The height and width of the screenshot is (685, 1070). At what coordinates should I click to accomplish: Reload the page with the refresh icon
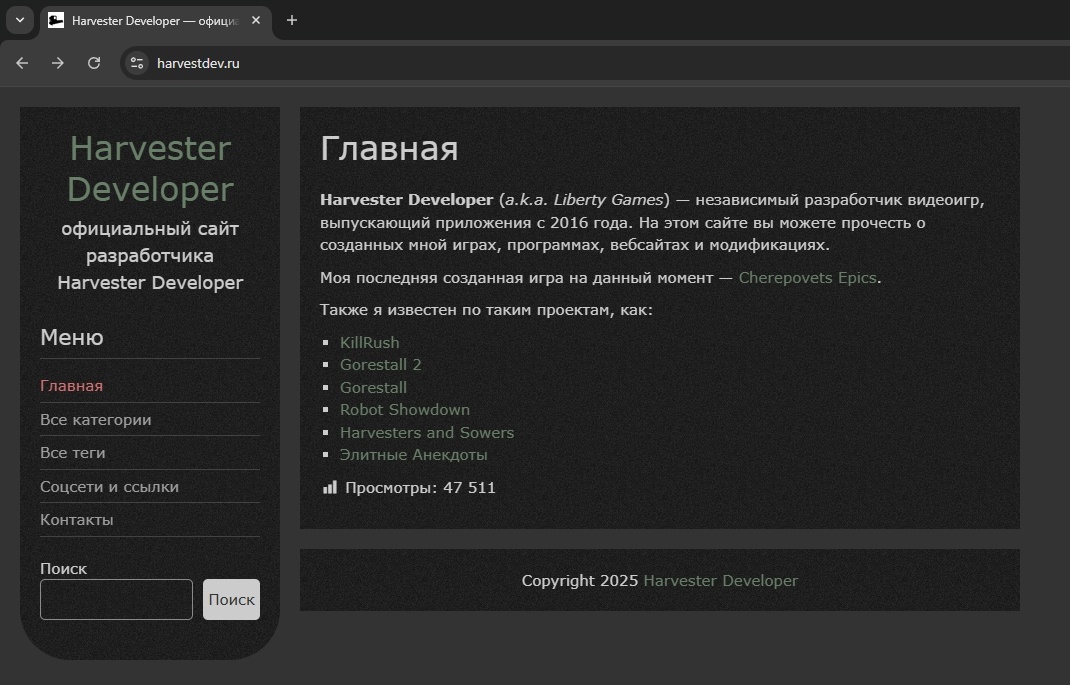pos(94,63)
